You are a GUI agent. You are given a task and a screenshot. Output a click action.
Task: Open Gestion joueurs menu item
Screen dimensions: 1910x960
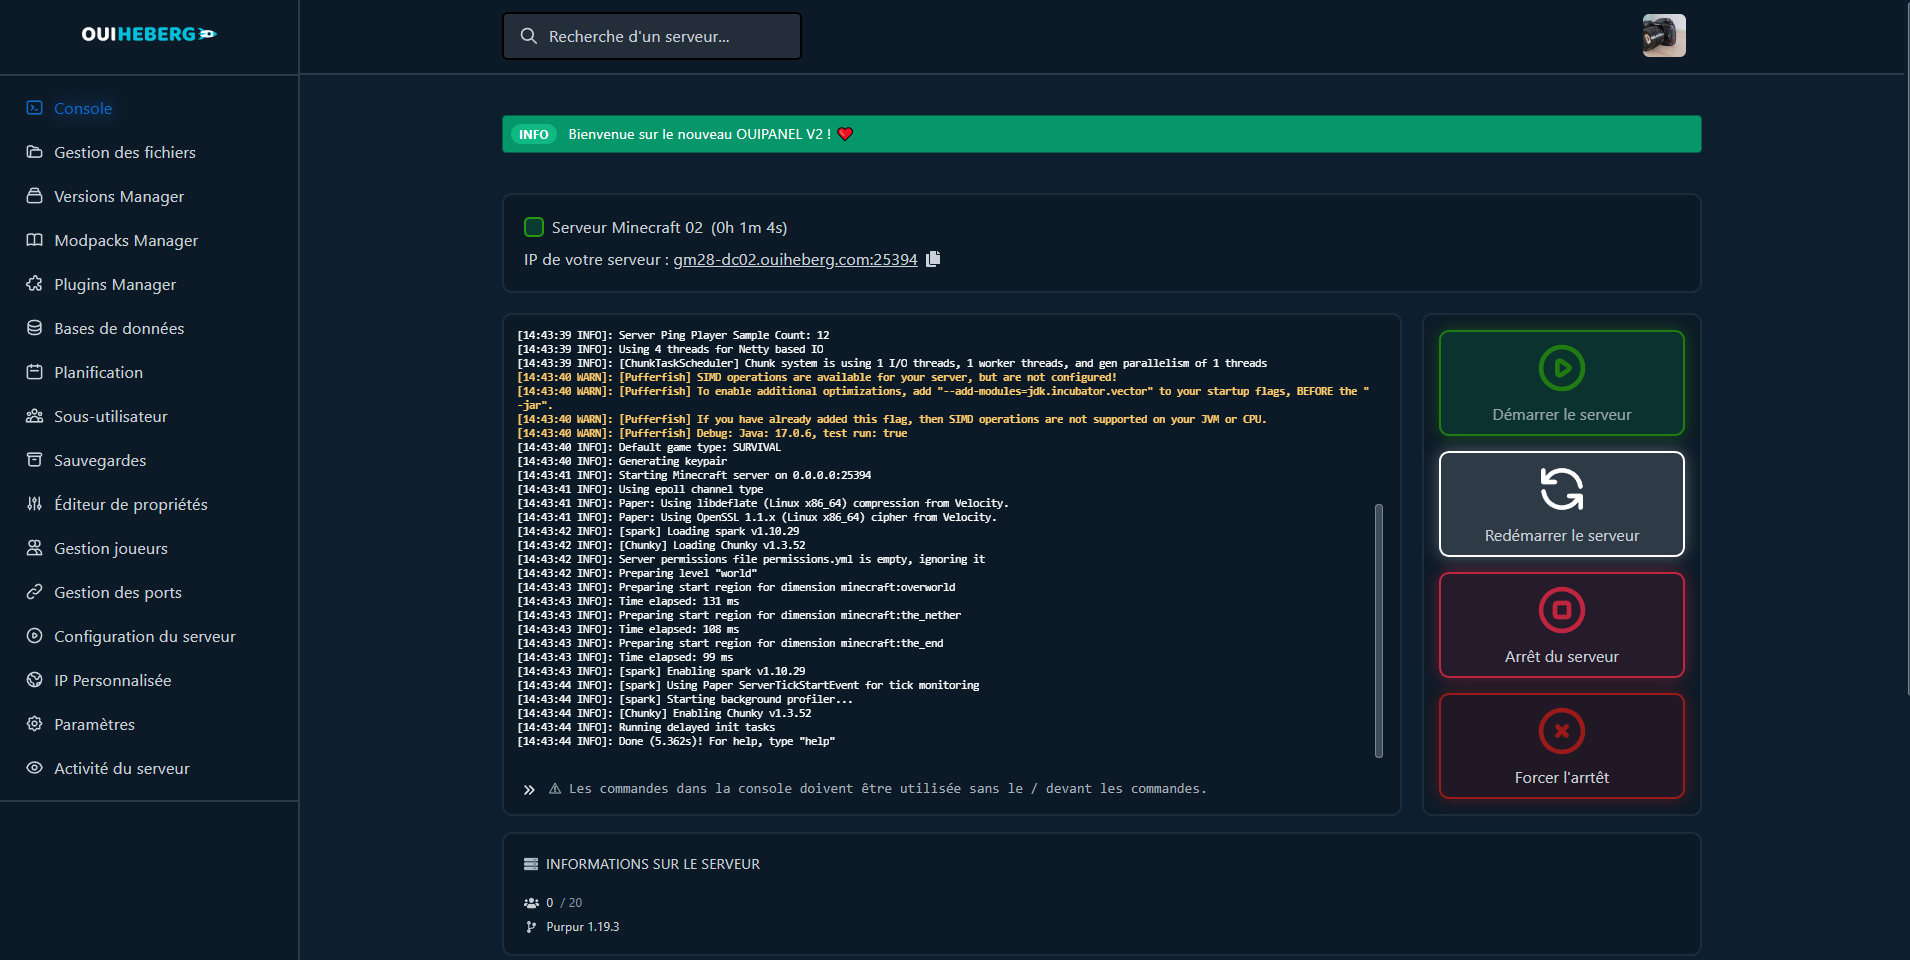[111, 548]
